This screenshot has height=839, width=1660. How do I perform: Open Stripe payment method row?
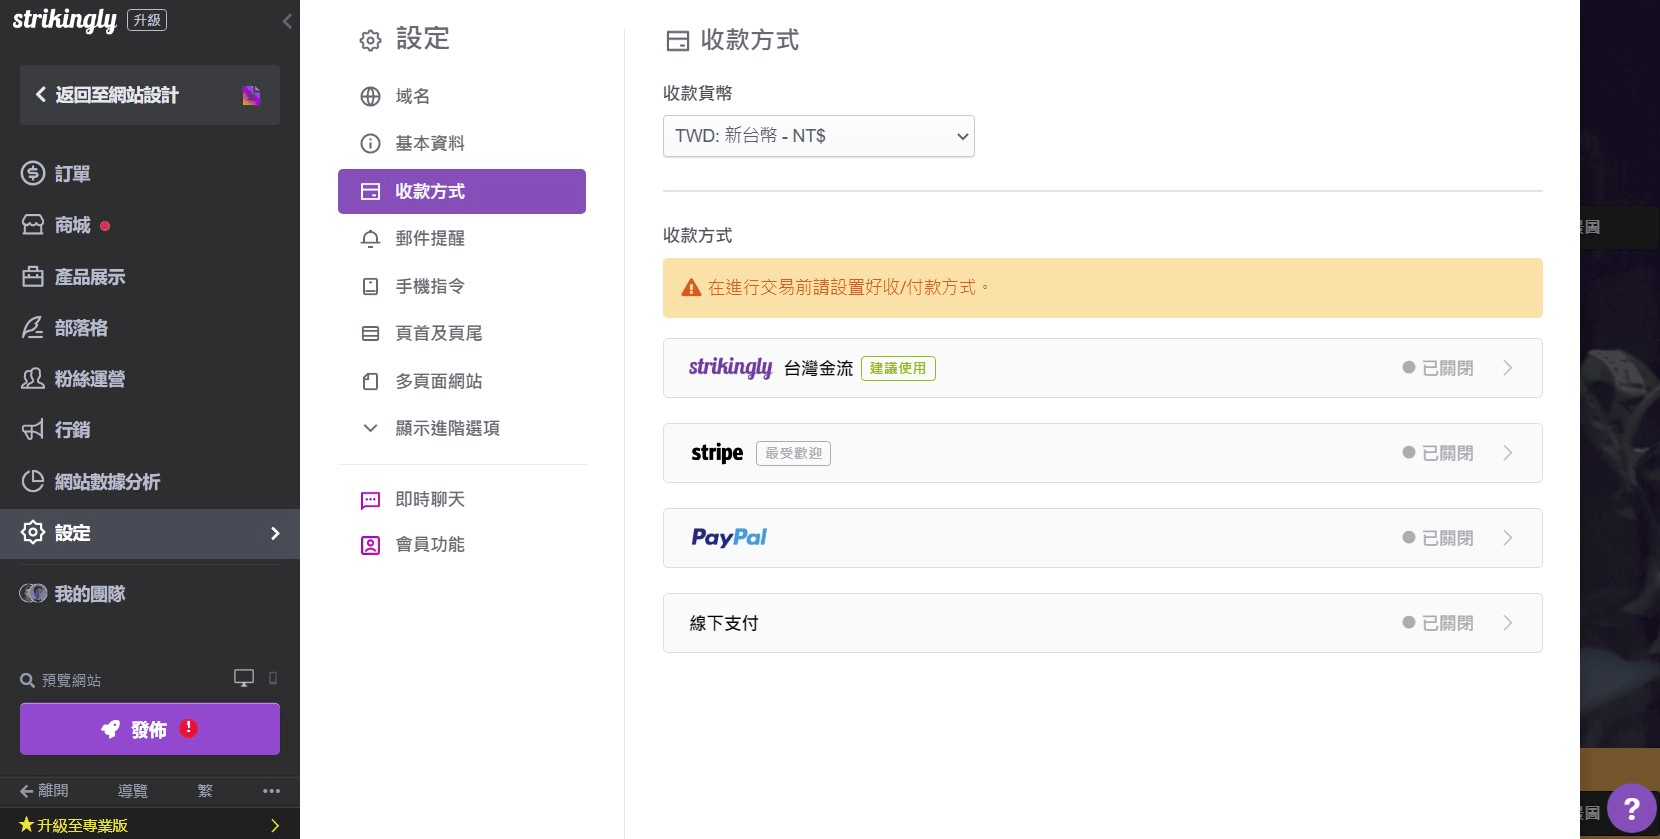point(1102,453)
